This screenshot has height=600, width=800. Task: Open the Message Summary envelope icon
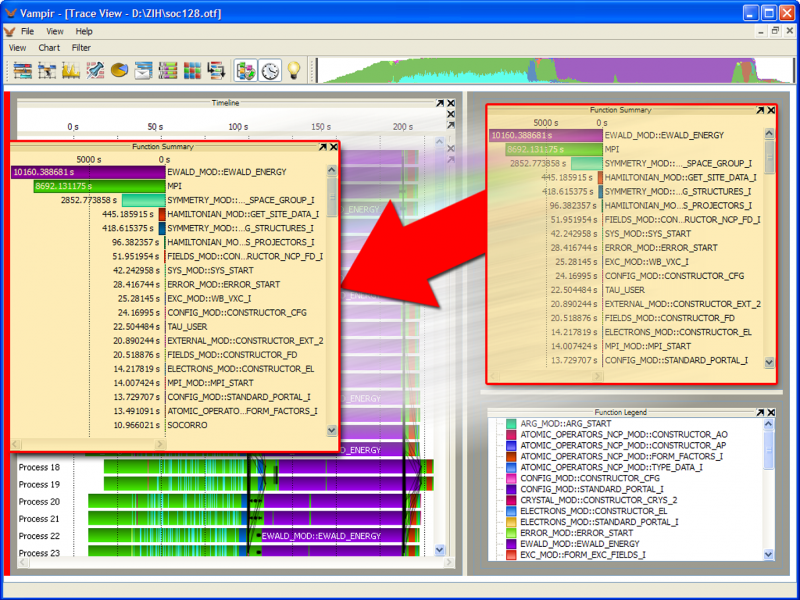click(x=143, y=70)
